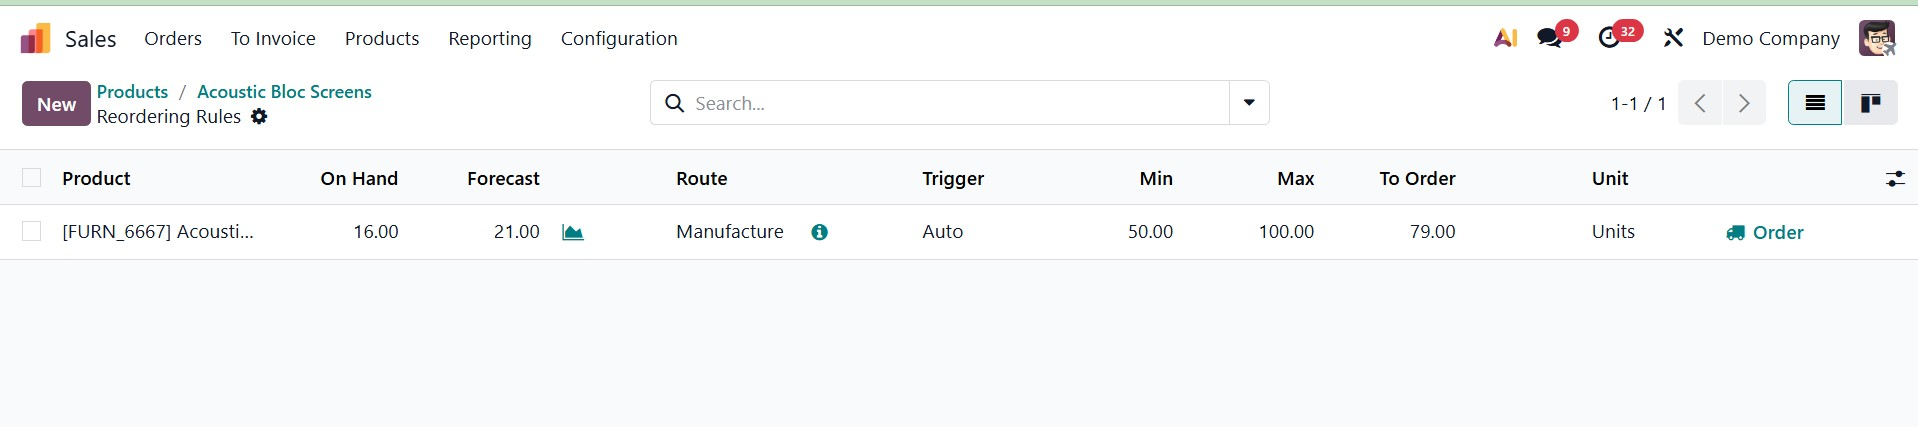Tick the select all rows checkbox

(x=32, y=178)
